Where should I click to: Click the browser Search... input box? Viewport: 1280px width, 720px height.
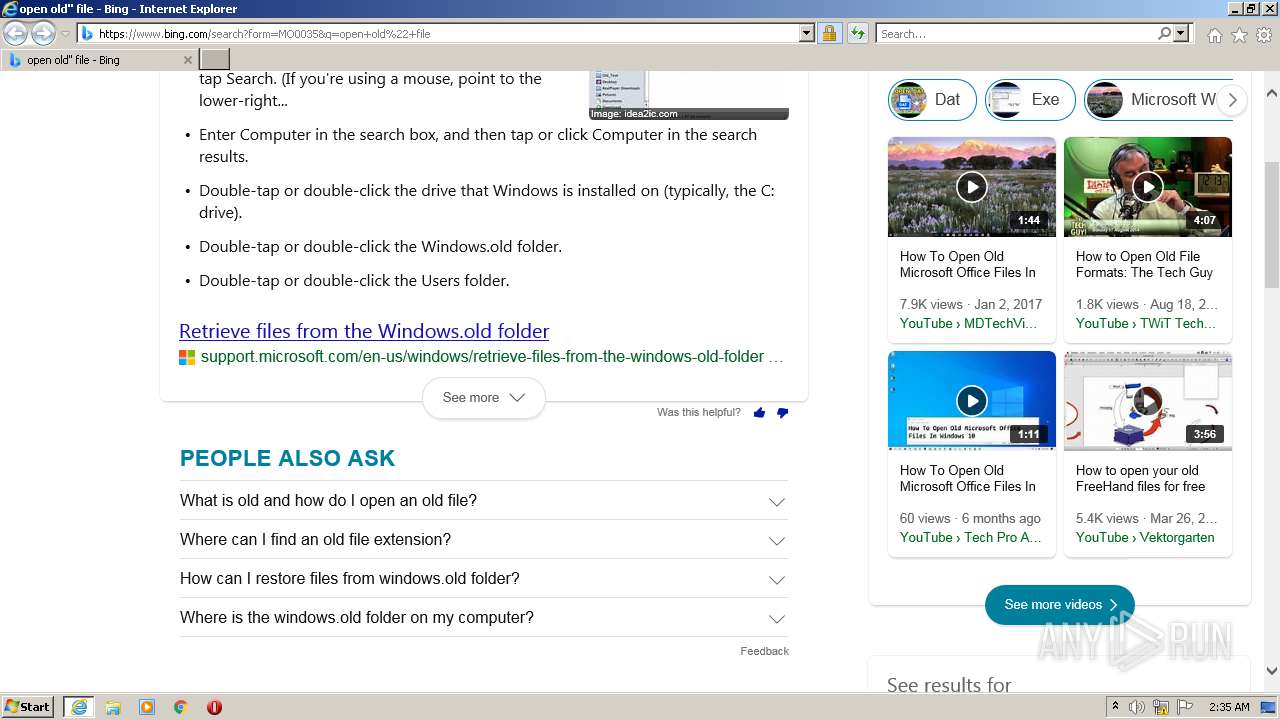click(x=1016, y=34)
